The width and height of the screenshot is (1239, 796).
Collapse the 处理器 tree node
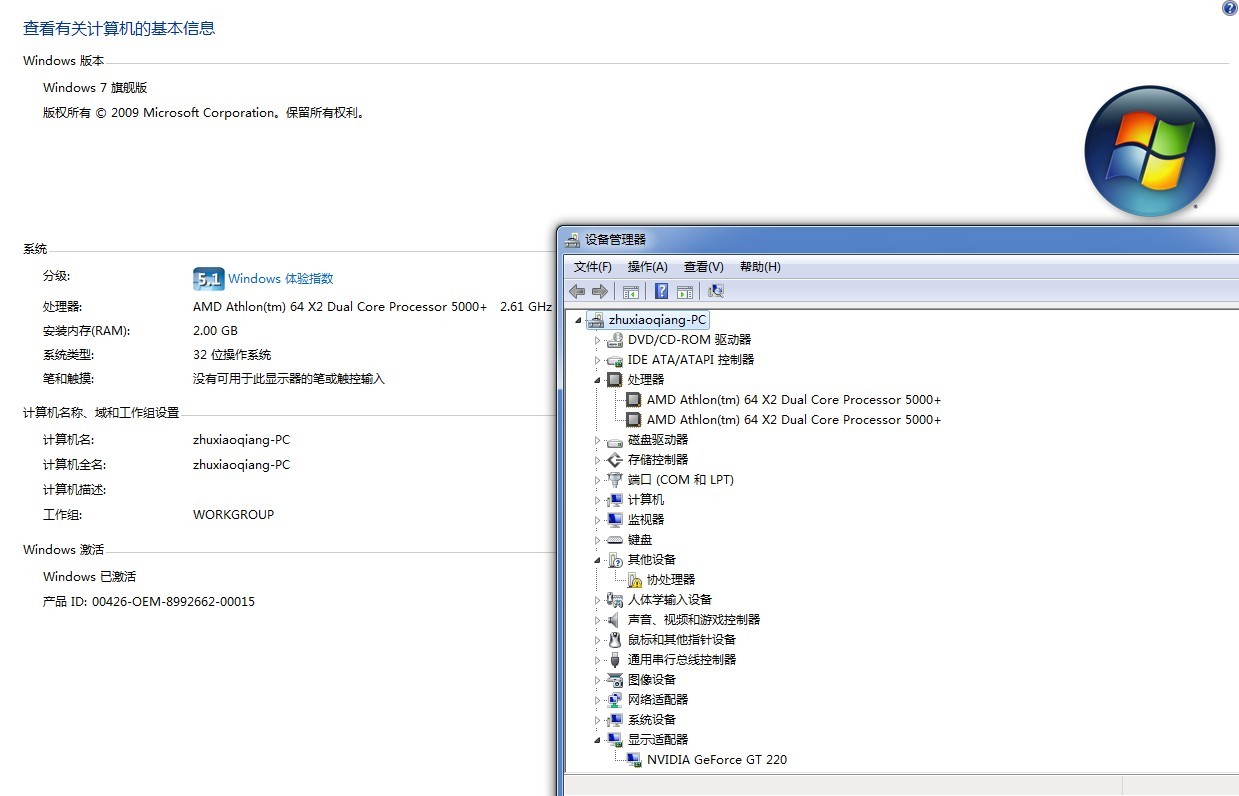click(x=598, y=380)
